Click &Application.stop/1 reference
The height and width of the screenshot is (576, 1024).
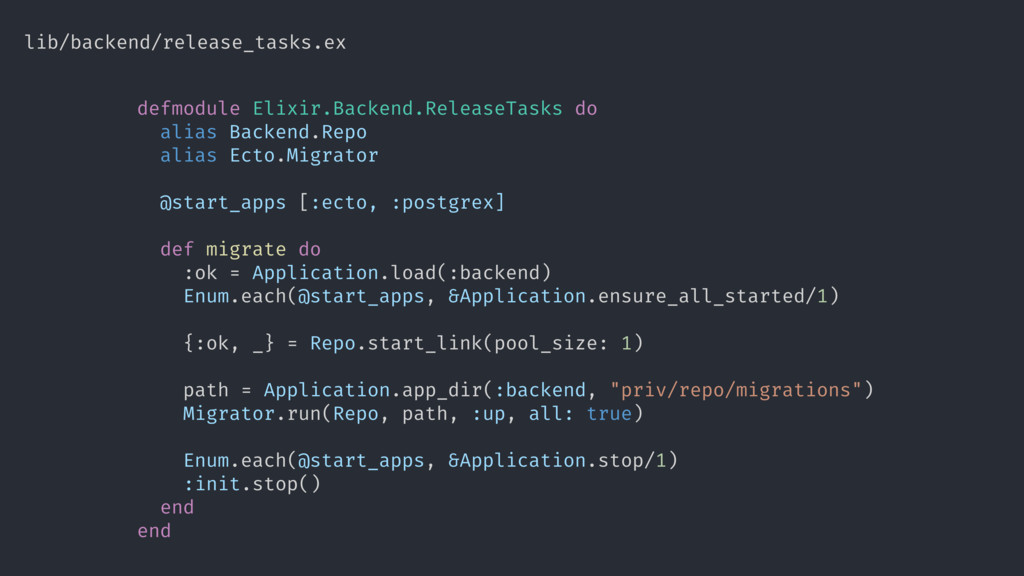point(557,461)
